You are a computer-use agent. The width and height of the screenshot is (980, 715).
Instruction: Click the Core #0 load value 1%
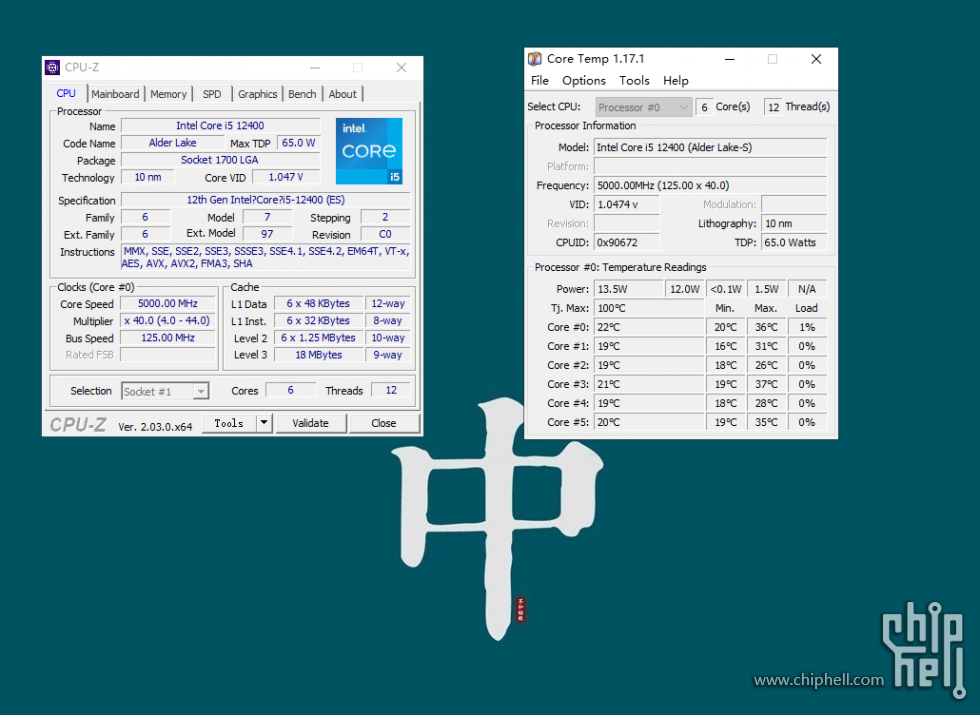click(807, 327)
